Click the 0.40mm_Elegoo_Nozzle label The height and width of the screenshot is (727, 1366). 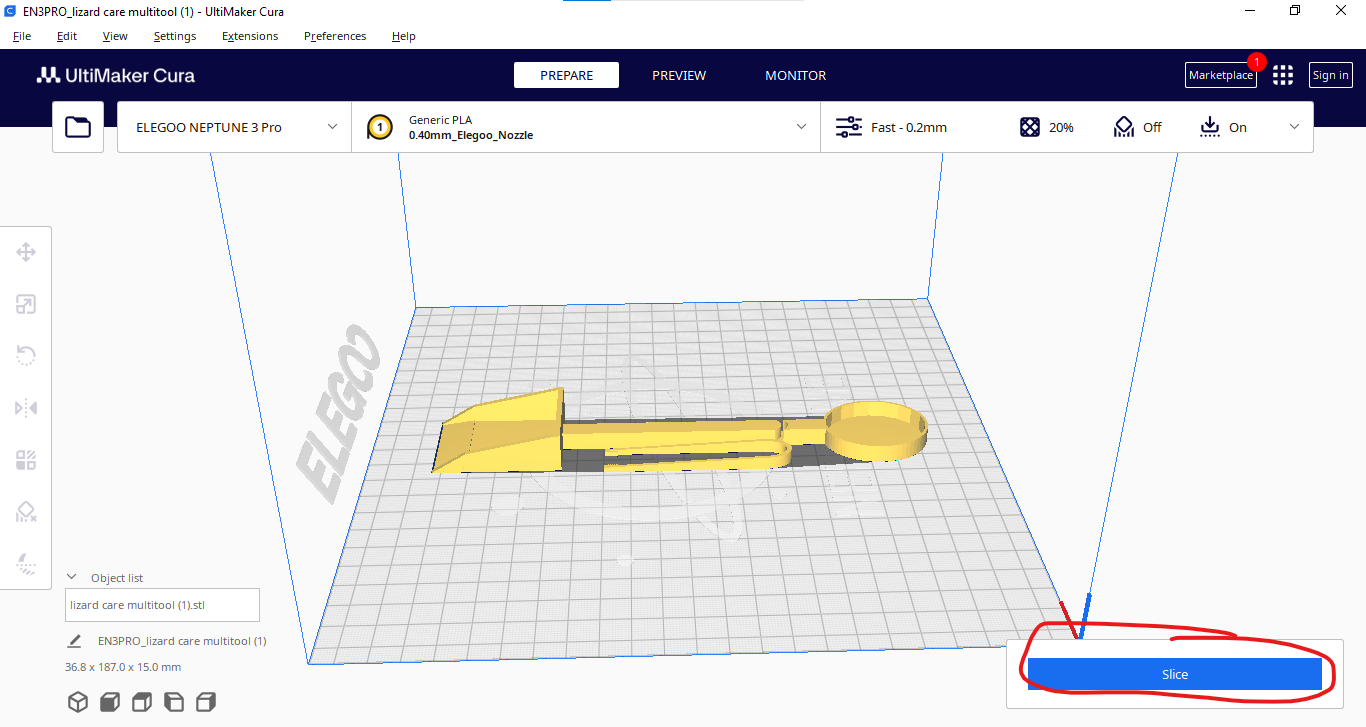tap(471, 135)
